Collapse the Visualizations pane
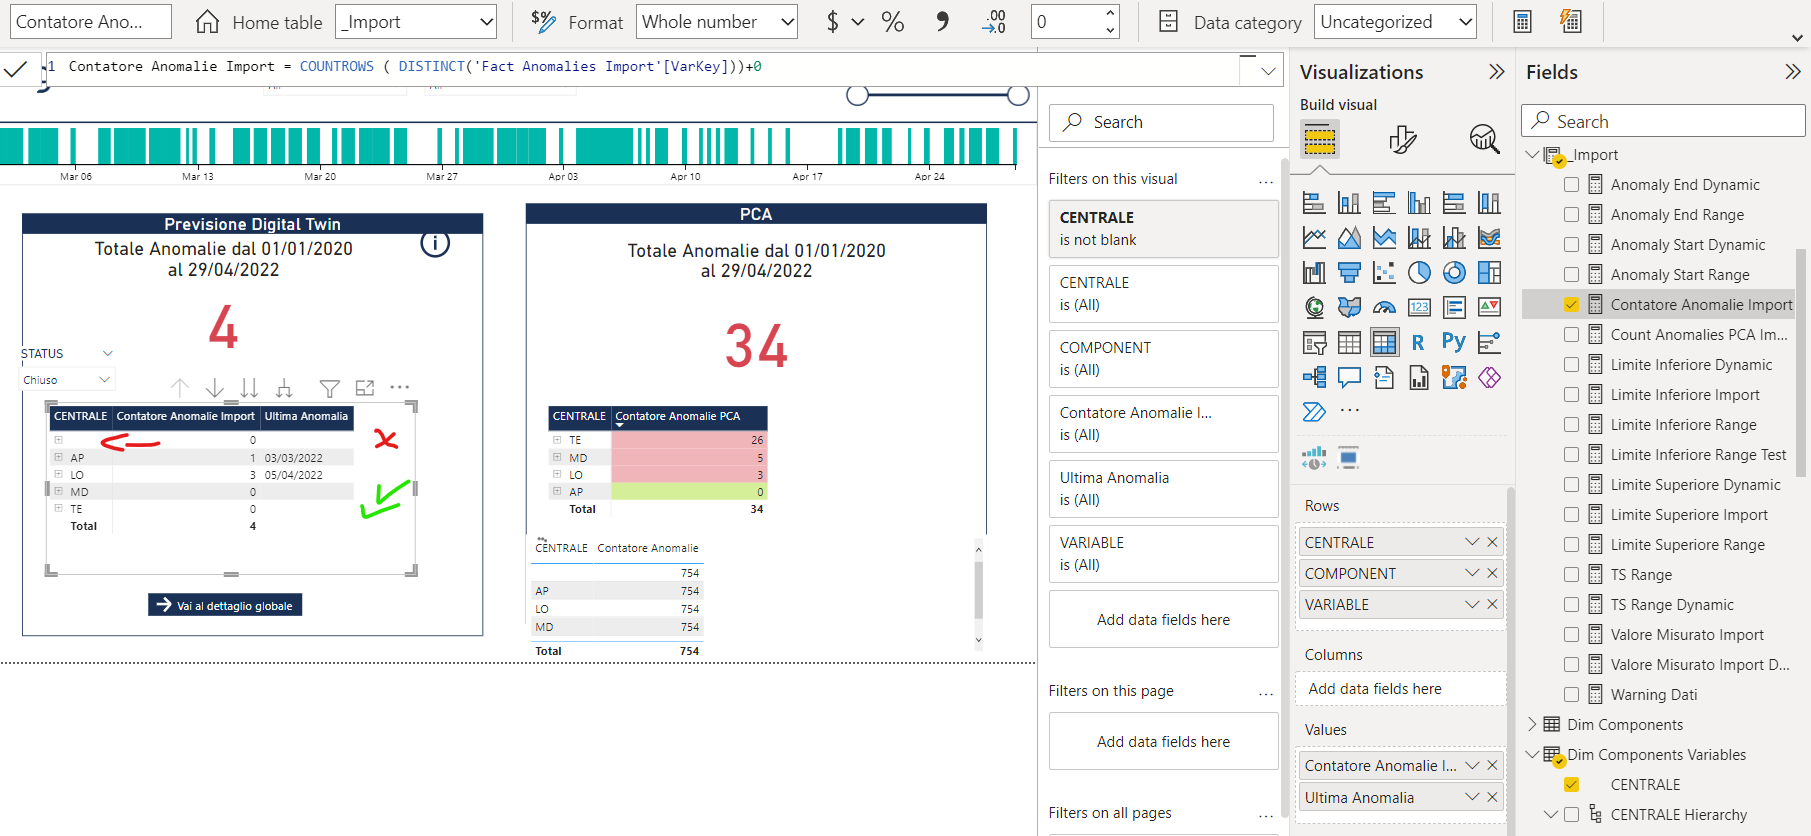This screenshot has height=836, width=1811. coord(1496,72)
